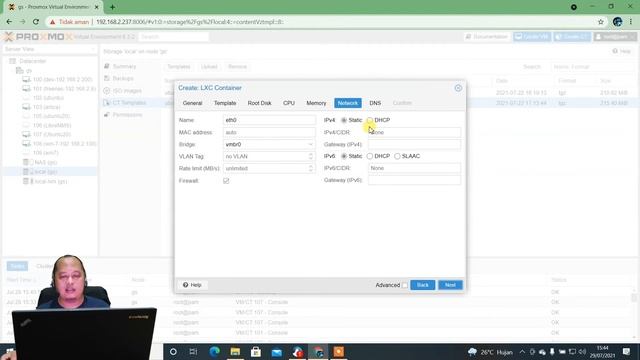Click the Name field containing eth0
Viewport: 640px width, 360px height.
coord(269,120)
